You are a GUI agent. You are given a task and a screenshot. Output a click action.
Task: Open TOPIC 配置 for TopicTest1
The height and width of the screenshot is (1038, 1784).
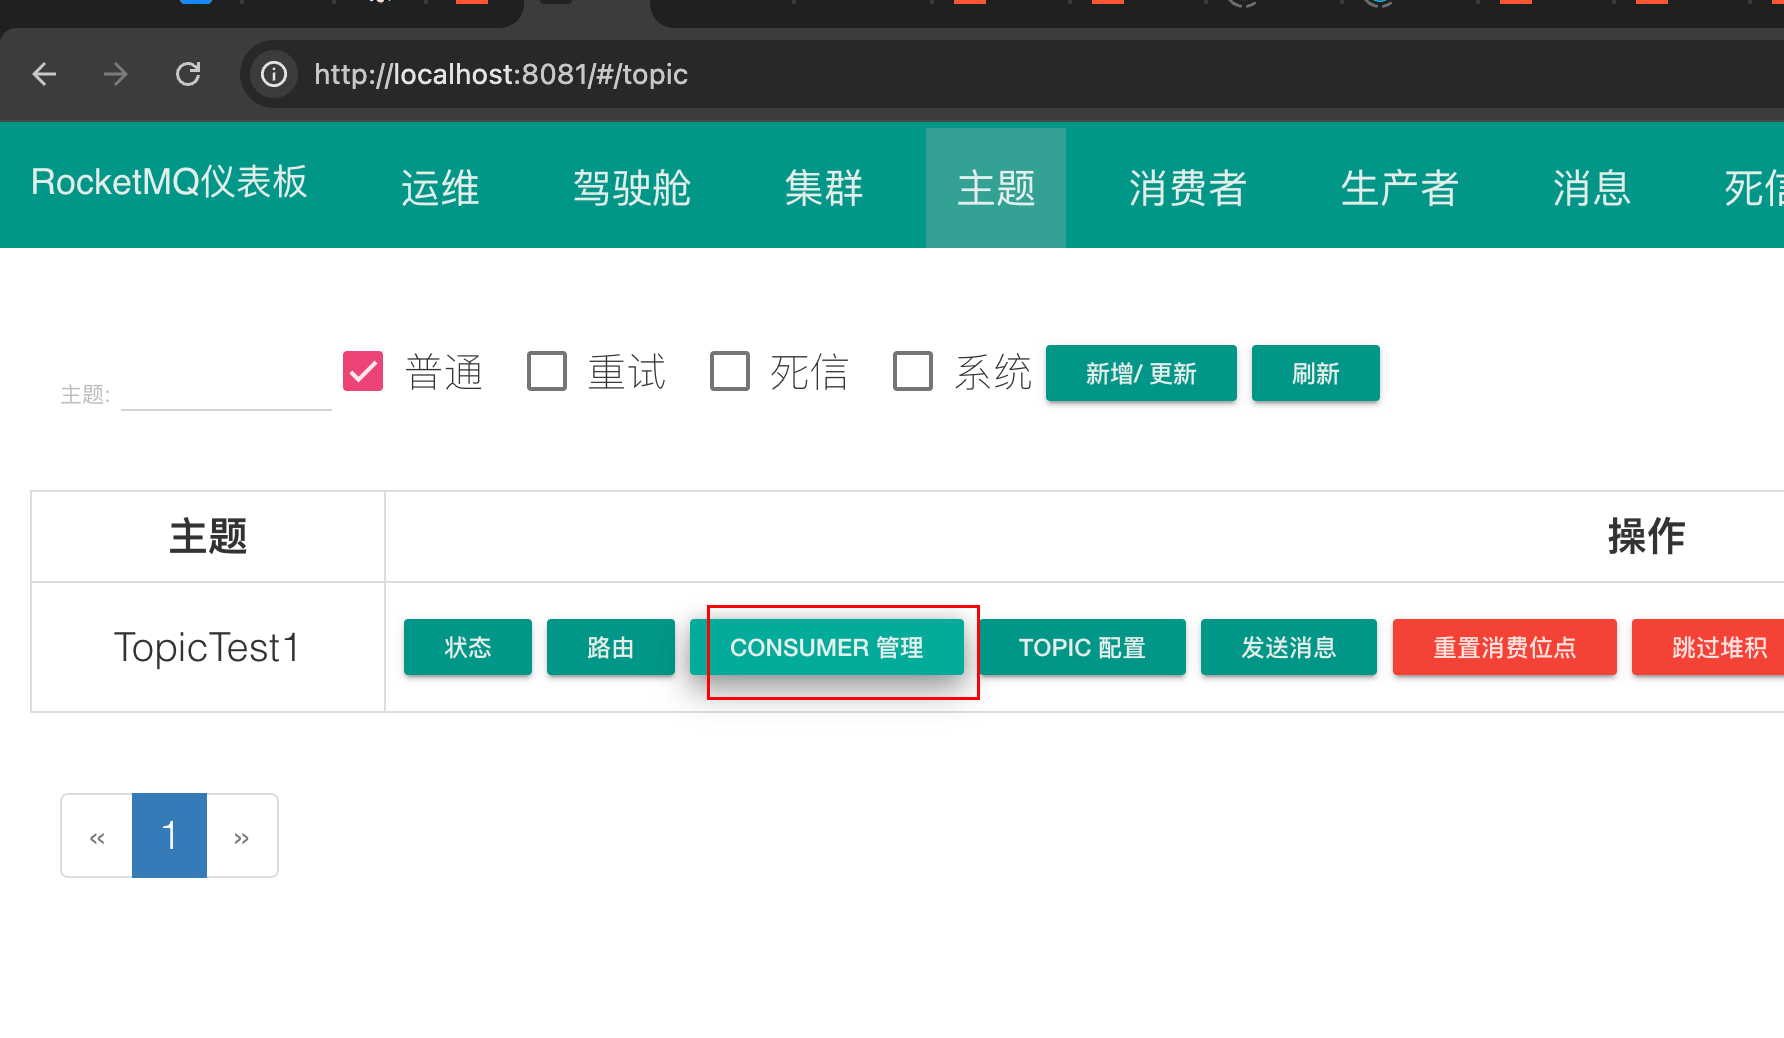pos(1082,647)
